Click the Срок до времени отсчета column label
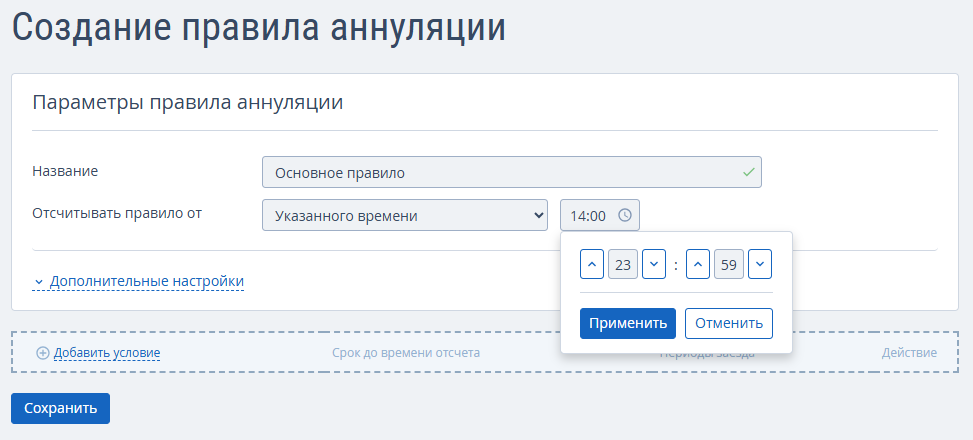This screenshot has height=440, width=973. click(406, 353)
